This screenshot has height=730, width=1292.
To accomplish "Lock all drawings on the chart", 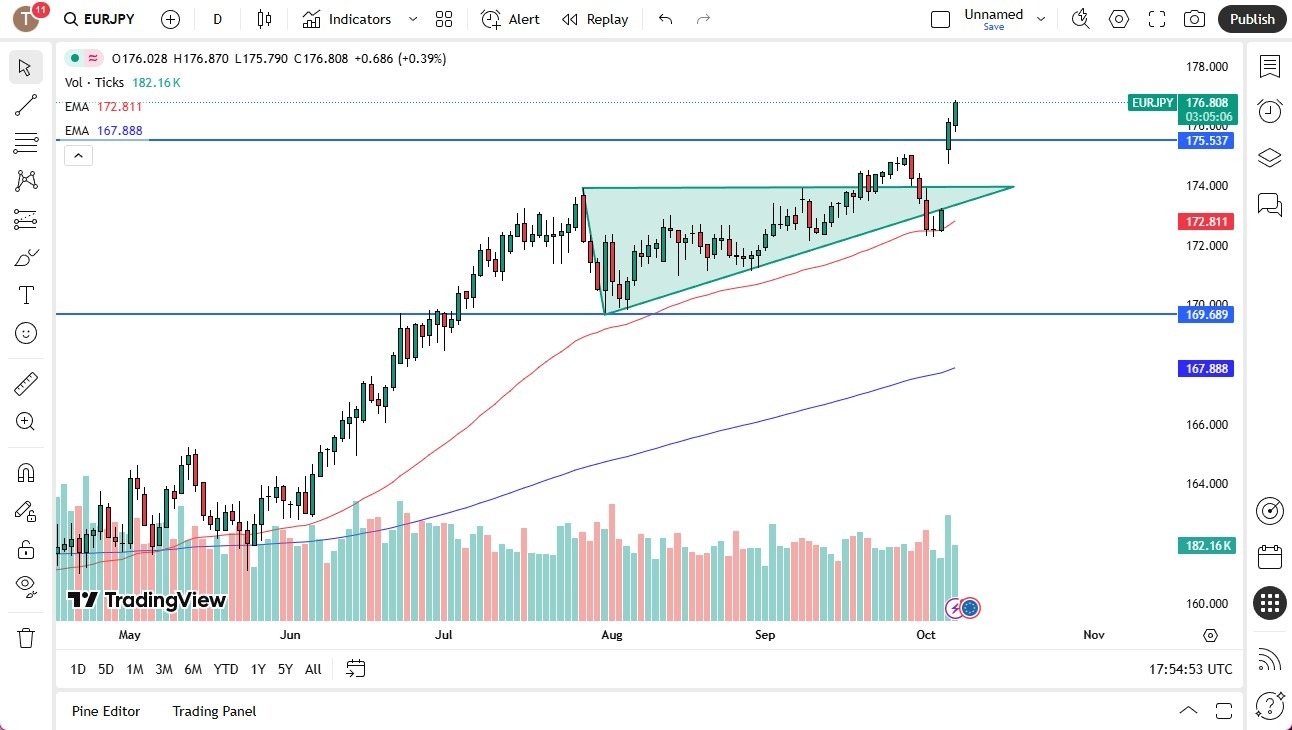I will 25,549.
